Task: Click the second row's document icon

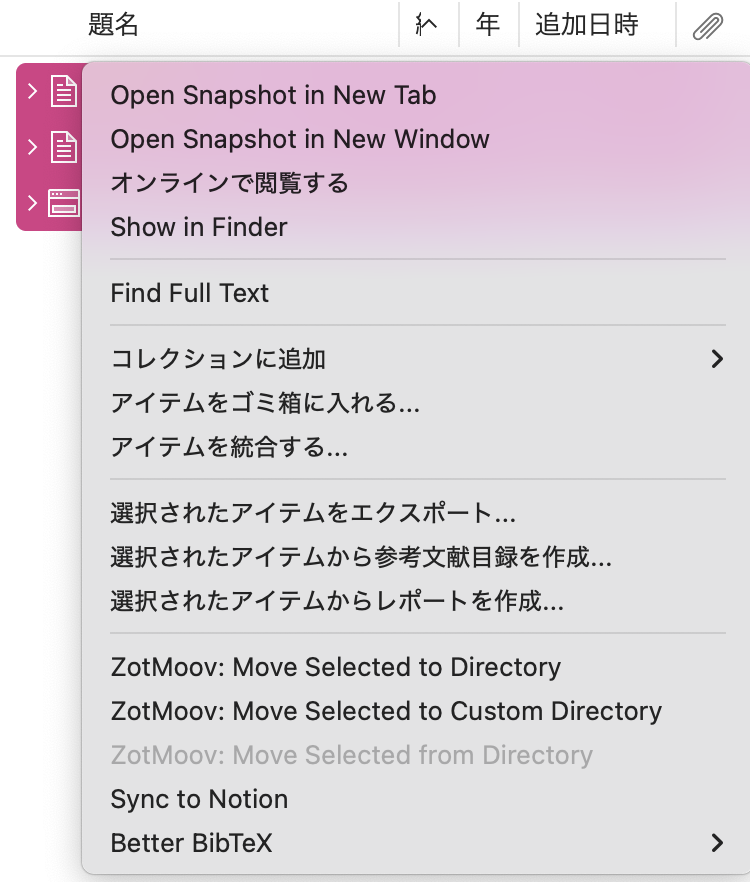Action: pyautogui.click(x=64, y=148)
